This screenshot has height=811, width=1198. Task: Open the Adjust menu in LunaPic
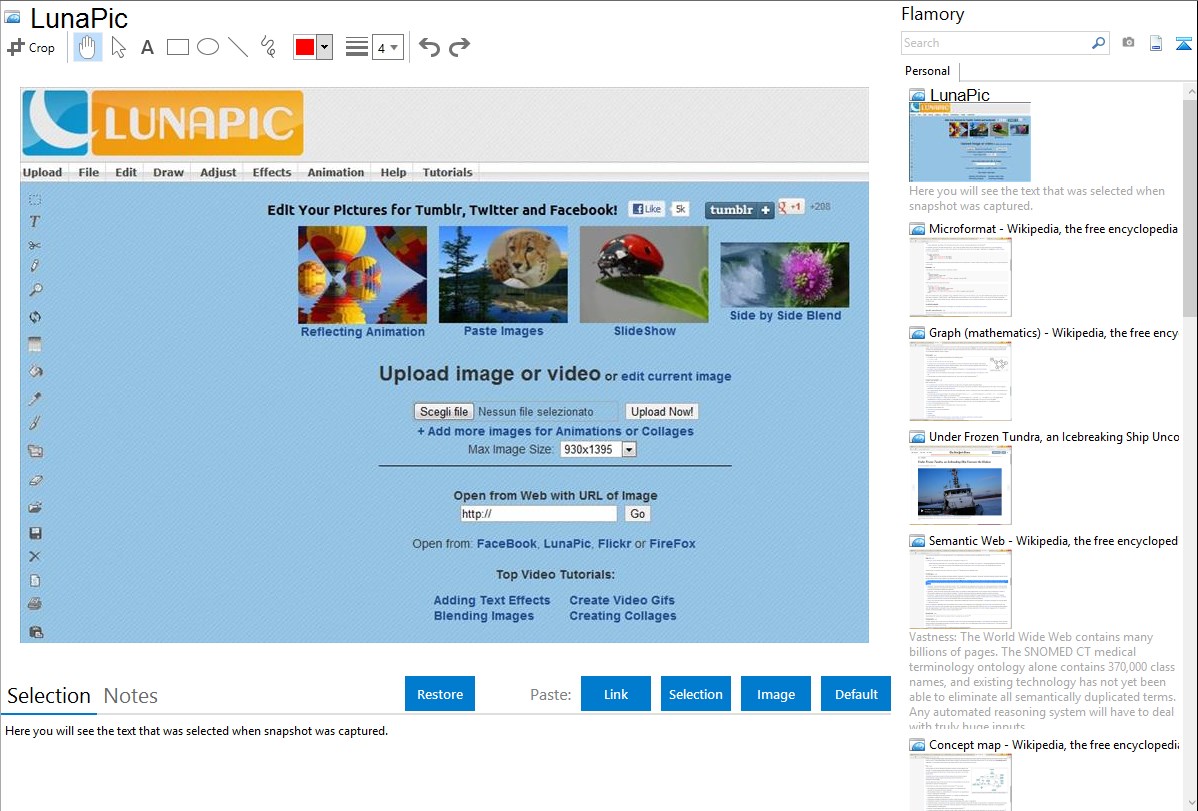tap(219, 172)
